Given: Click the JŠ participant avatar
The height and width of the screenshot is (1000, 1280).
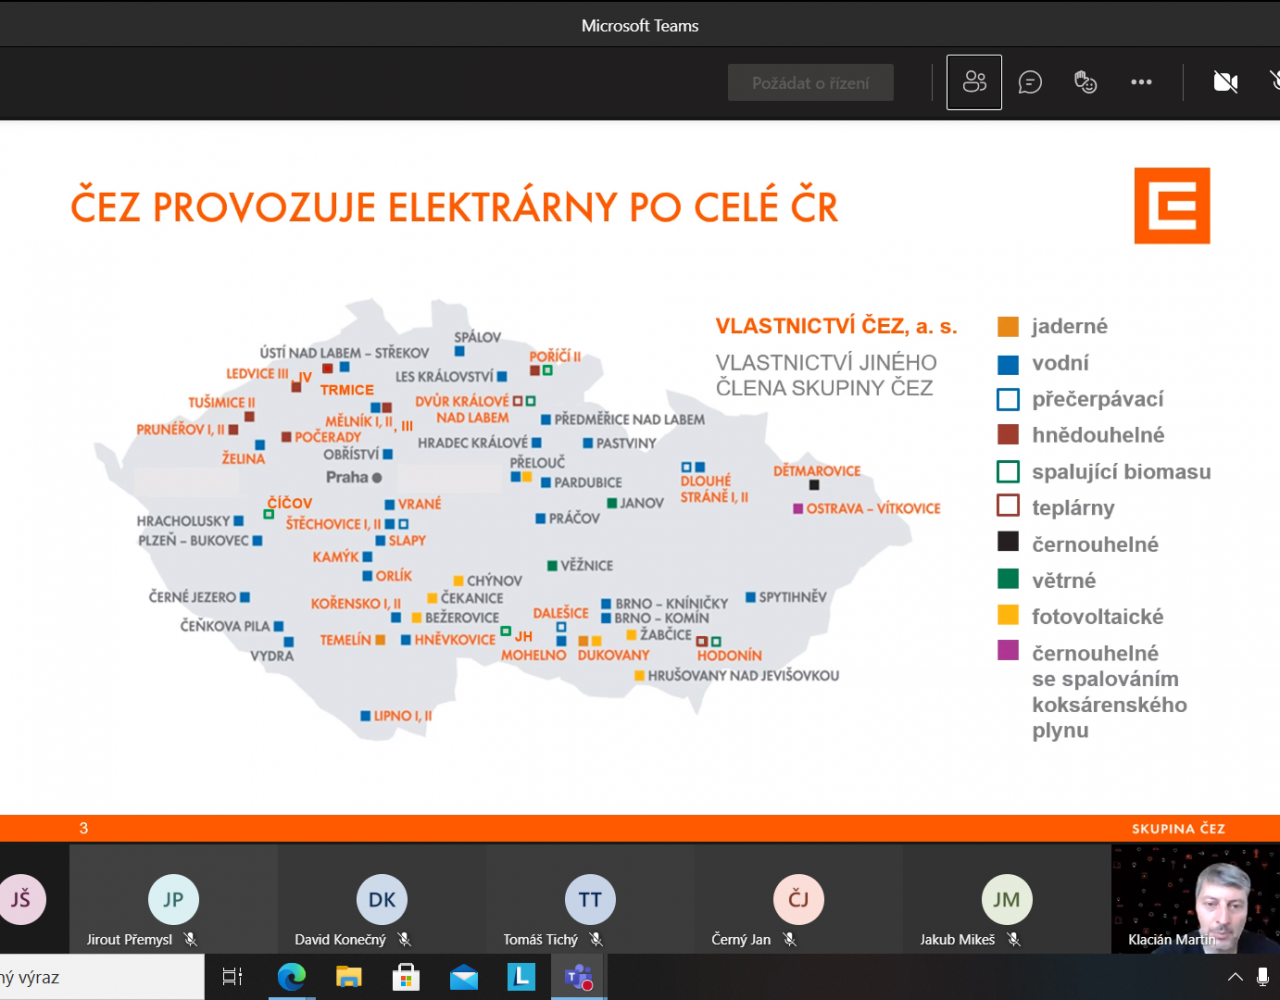Looking at the screenshot, I should (20, 899).
